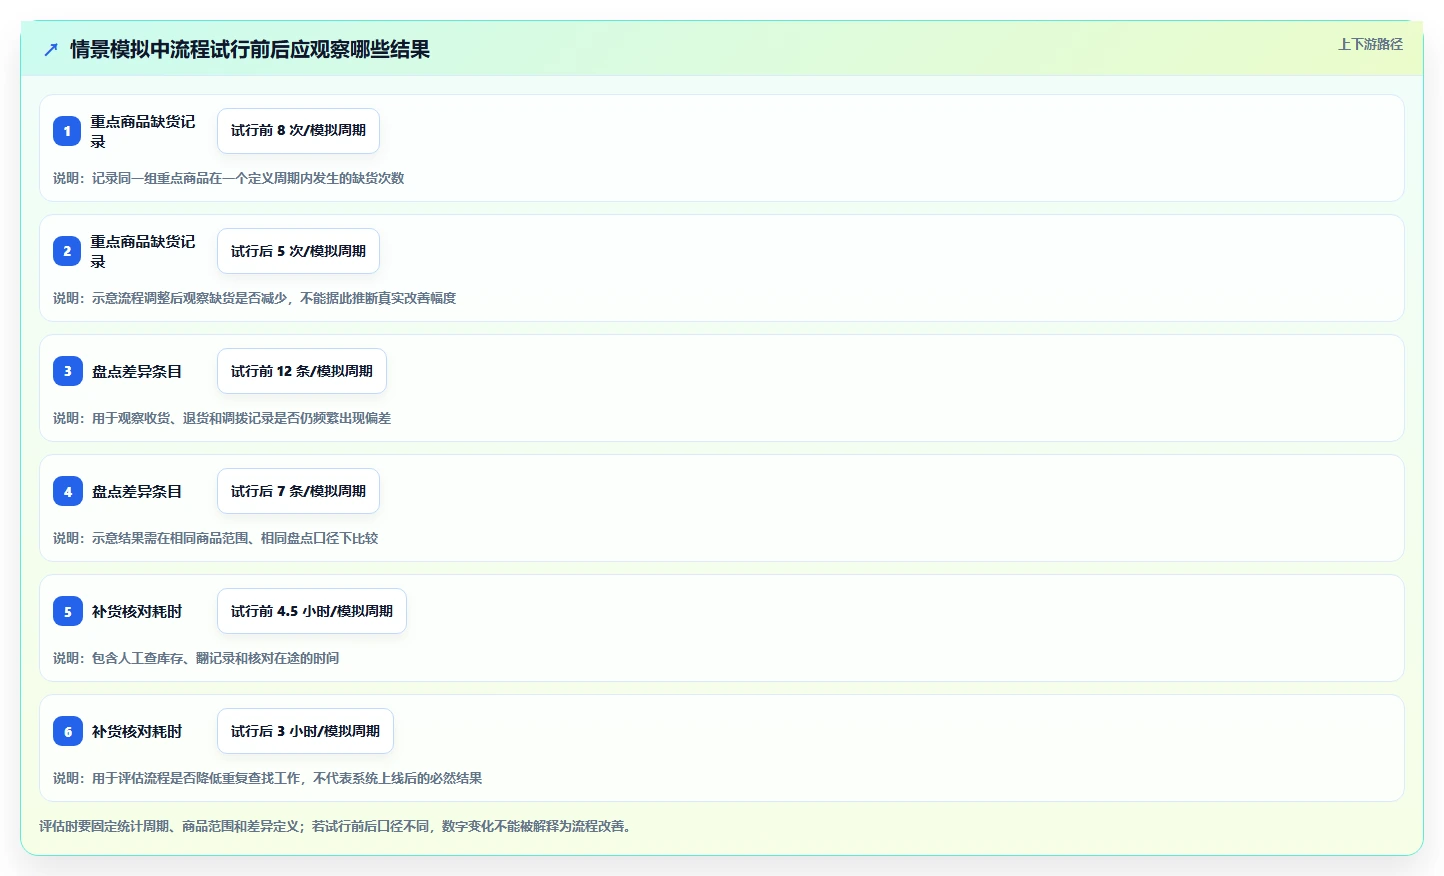The image size is (1444, 876).
Task: Select number badge 3
Action: (67, 371)
